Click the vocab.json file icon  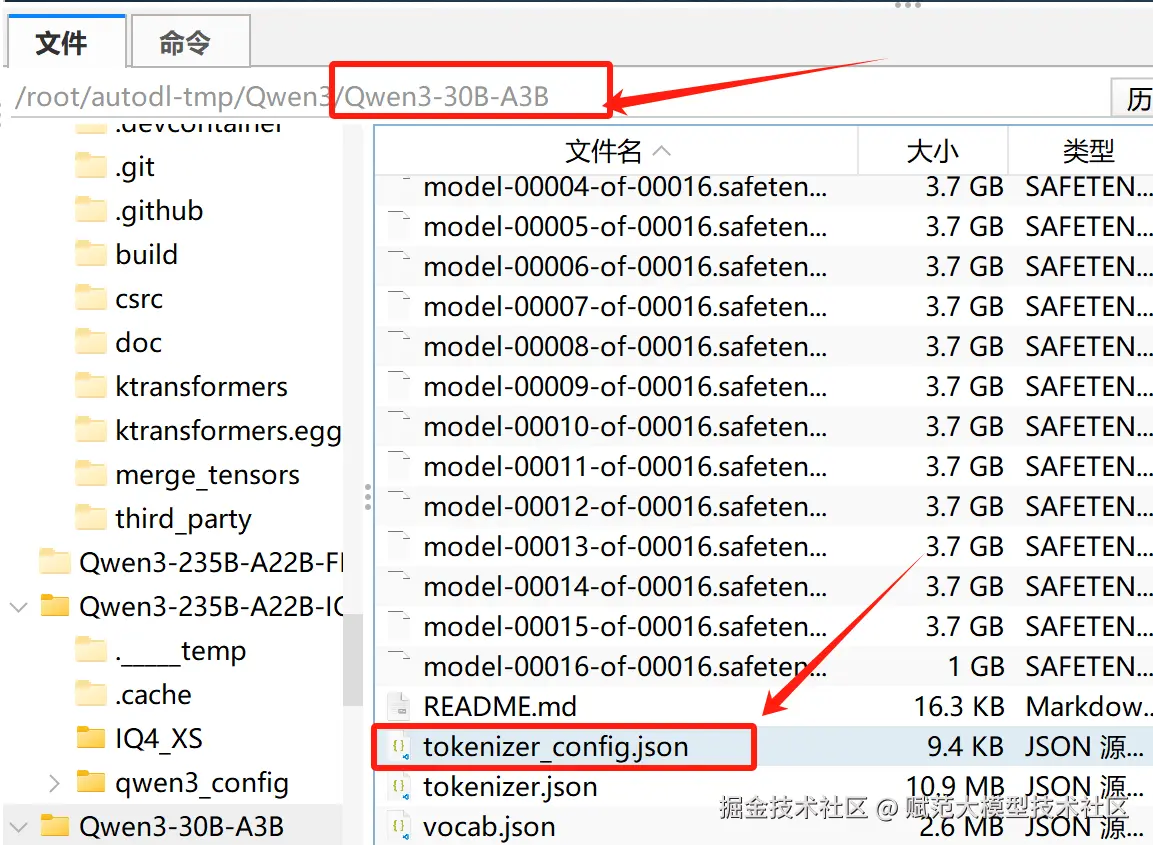(399, 827)
